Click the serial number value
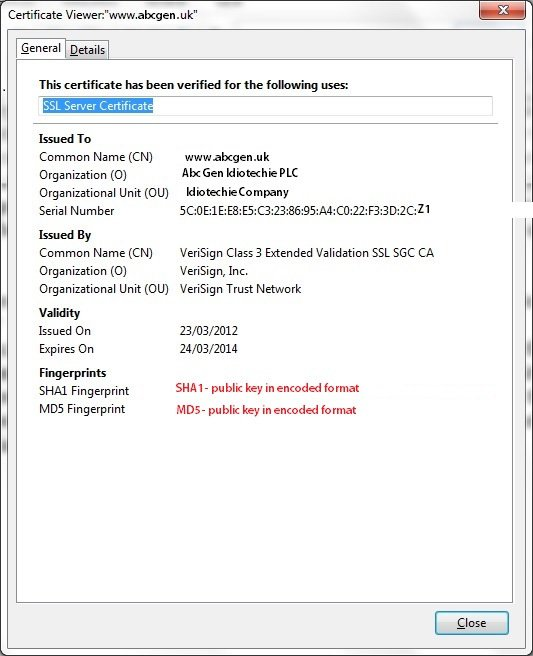The height and width of the screenshot is (656, 533). (x=305, y=210)
